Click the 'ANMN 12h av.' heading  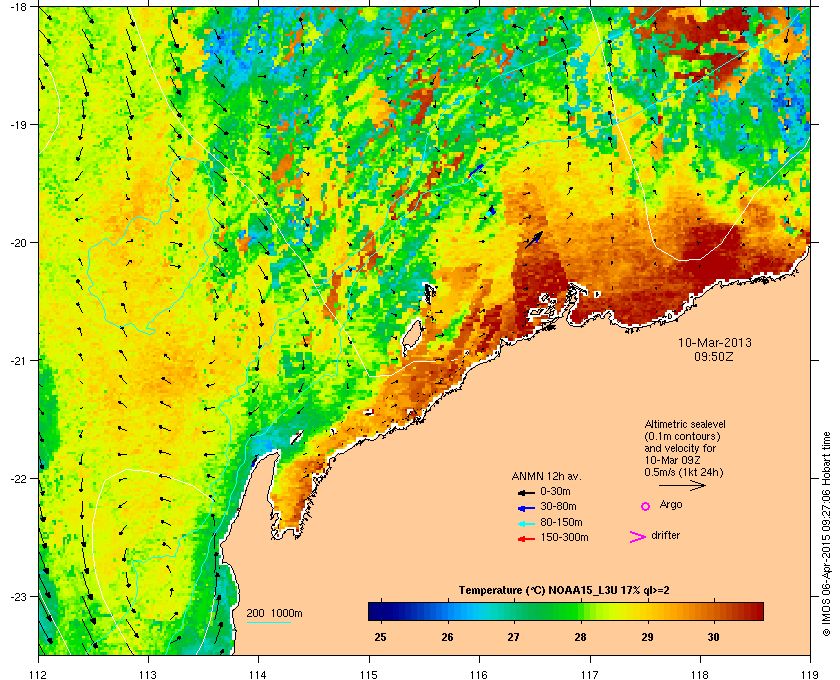pos(546,476)
